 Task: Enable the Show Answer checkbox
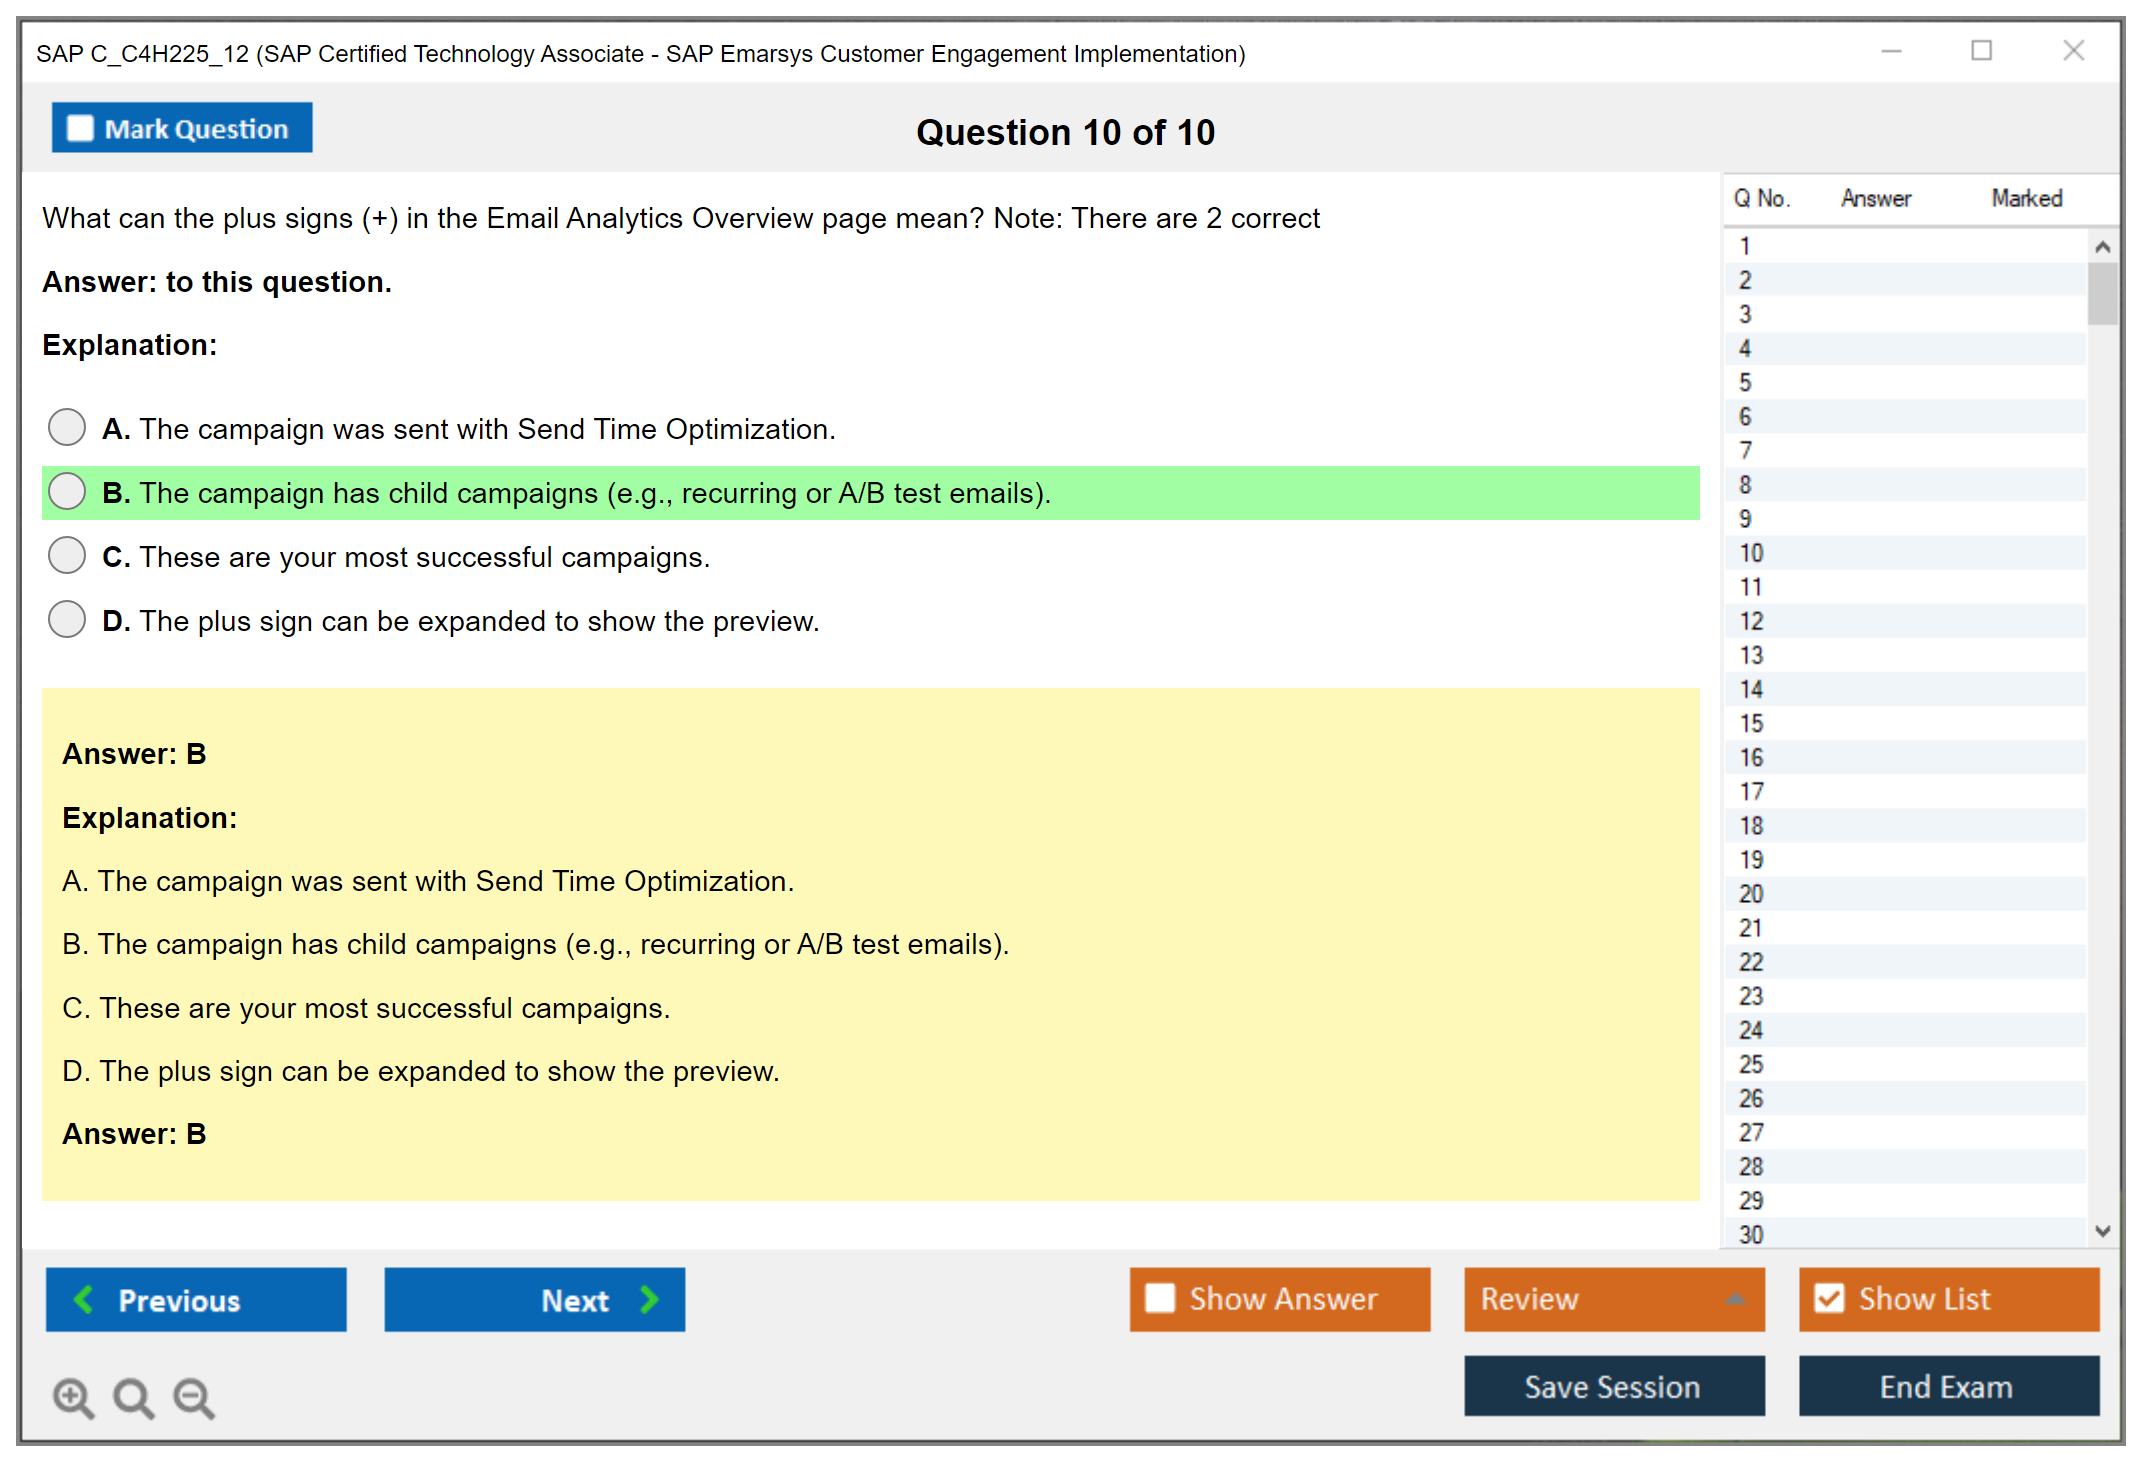tap(1160, 1298)
